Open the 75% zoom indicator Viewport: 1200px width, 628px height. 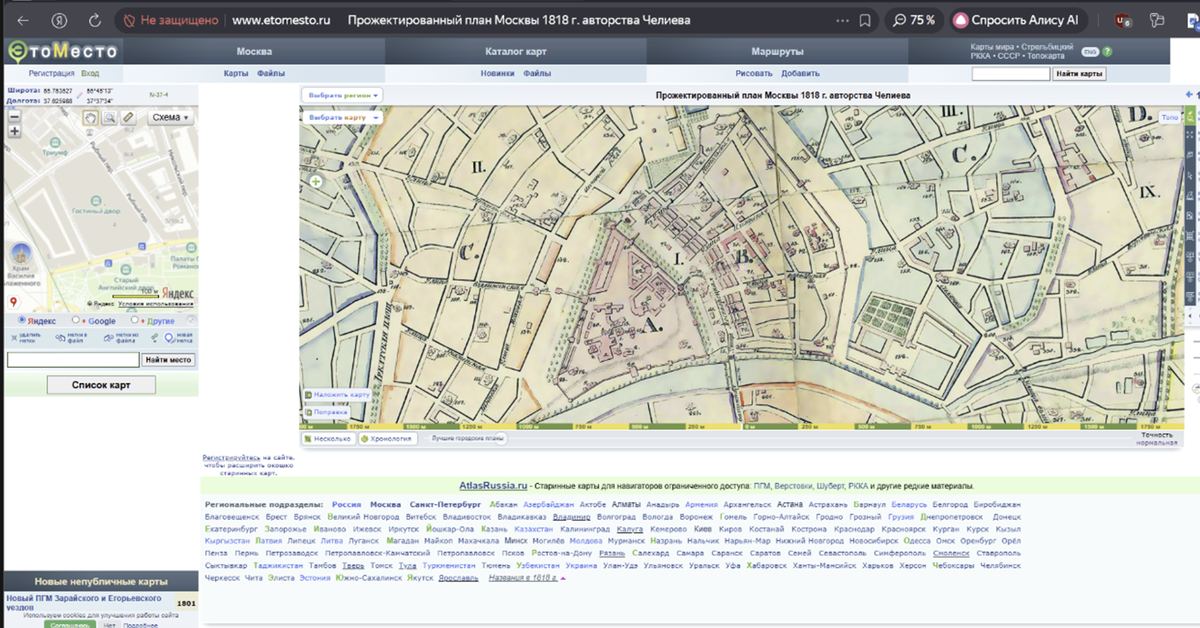click(x=914, y=20)
